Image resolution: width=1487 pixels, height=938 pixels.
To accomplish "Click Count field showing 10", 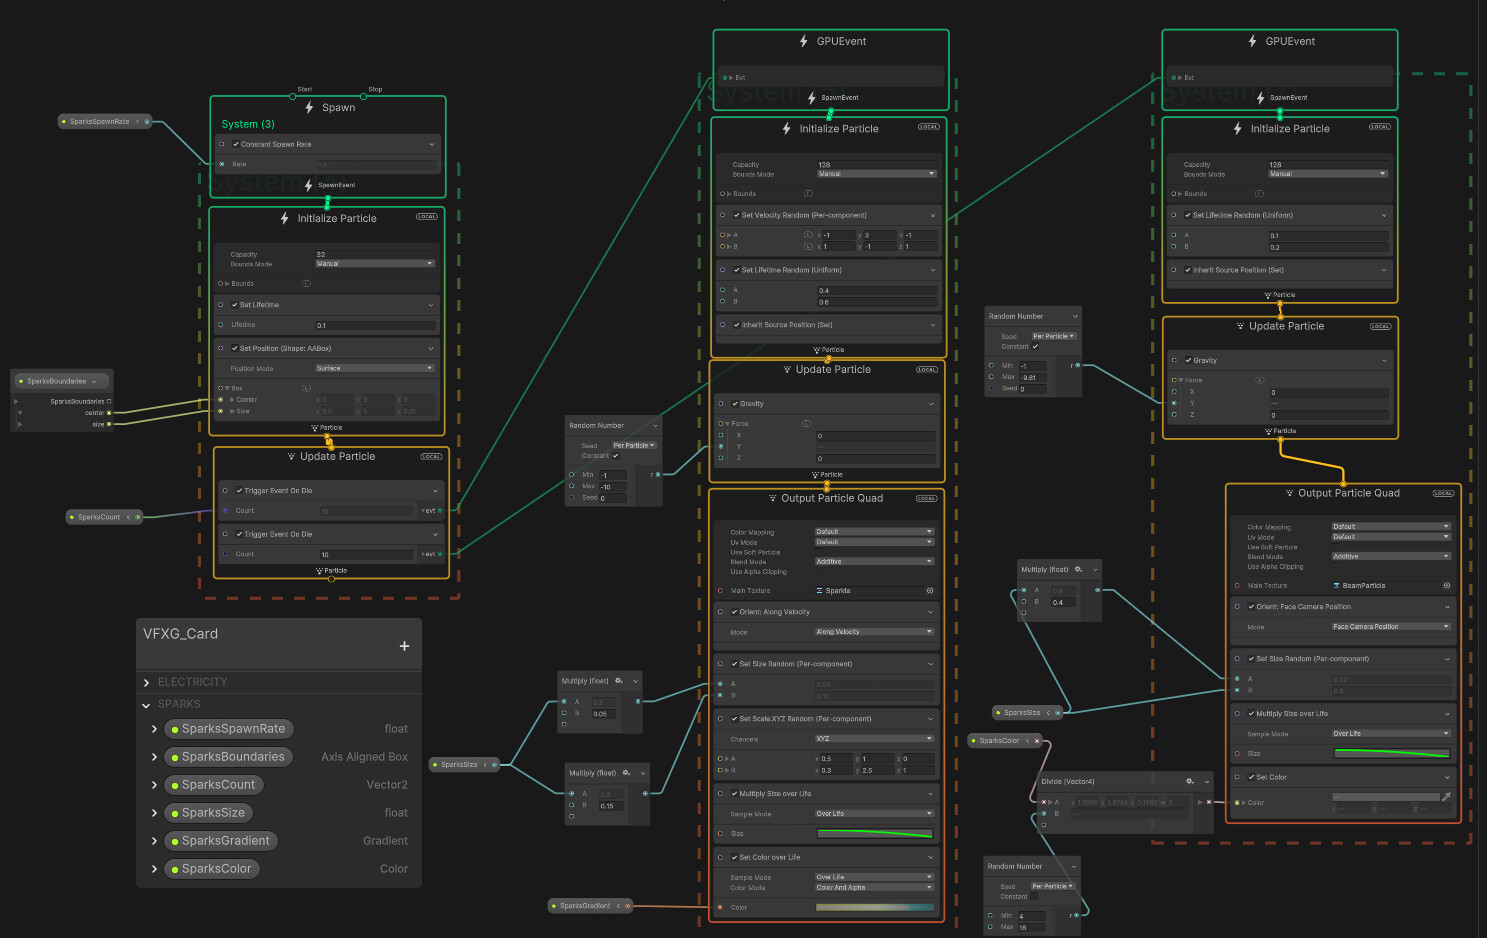I will (365, 555).
